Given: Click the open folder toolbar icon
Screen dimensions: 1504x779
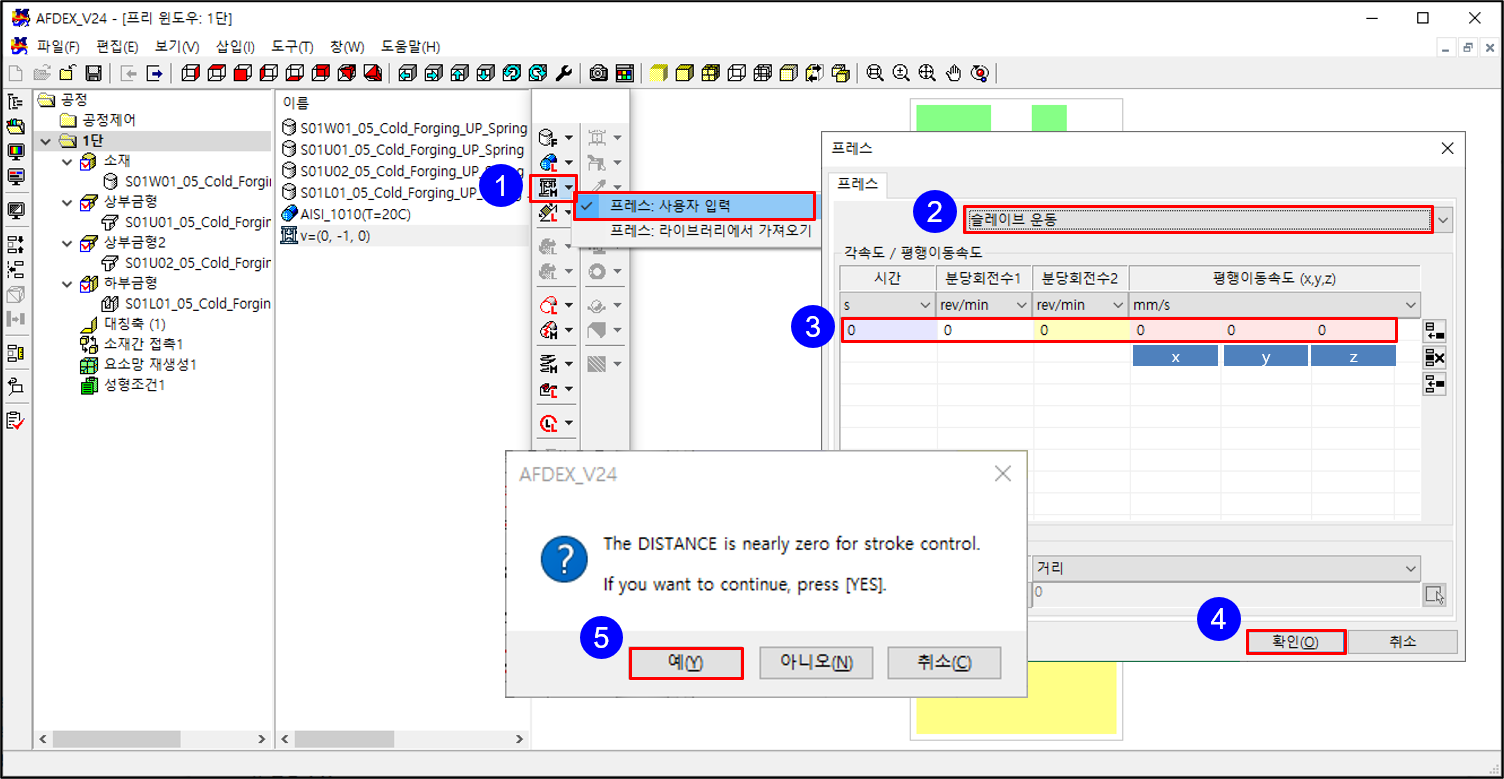Looking at the screenshot, I should coord(41,72).
